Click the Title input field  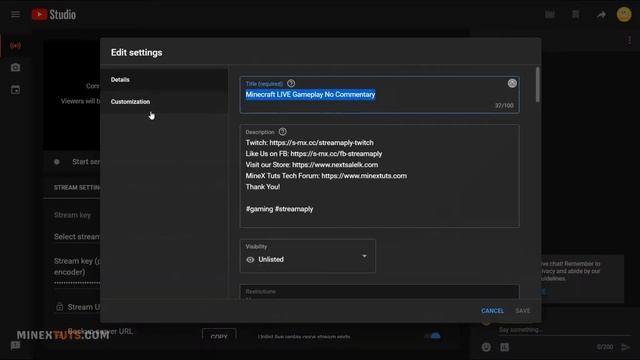(x=380, y=95)
